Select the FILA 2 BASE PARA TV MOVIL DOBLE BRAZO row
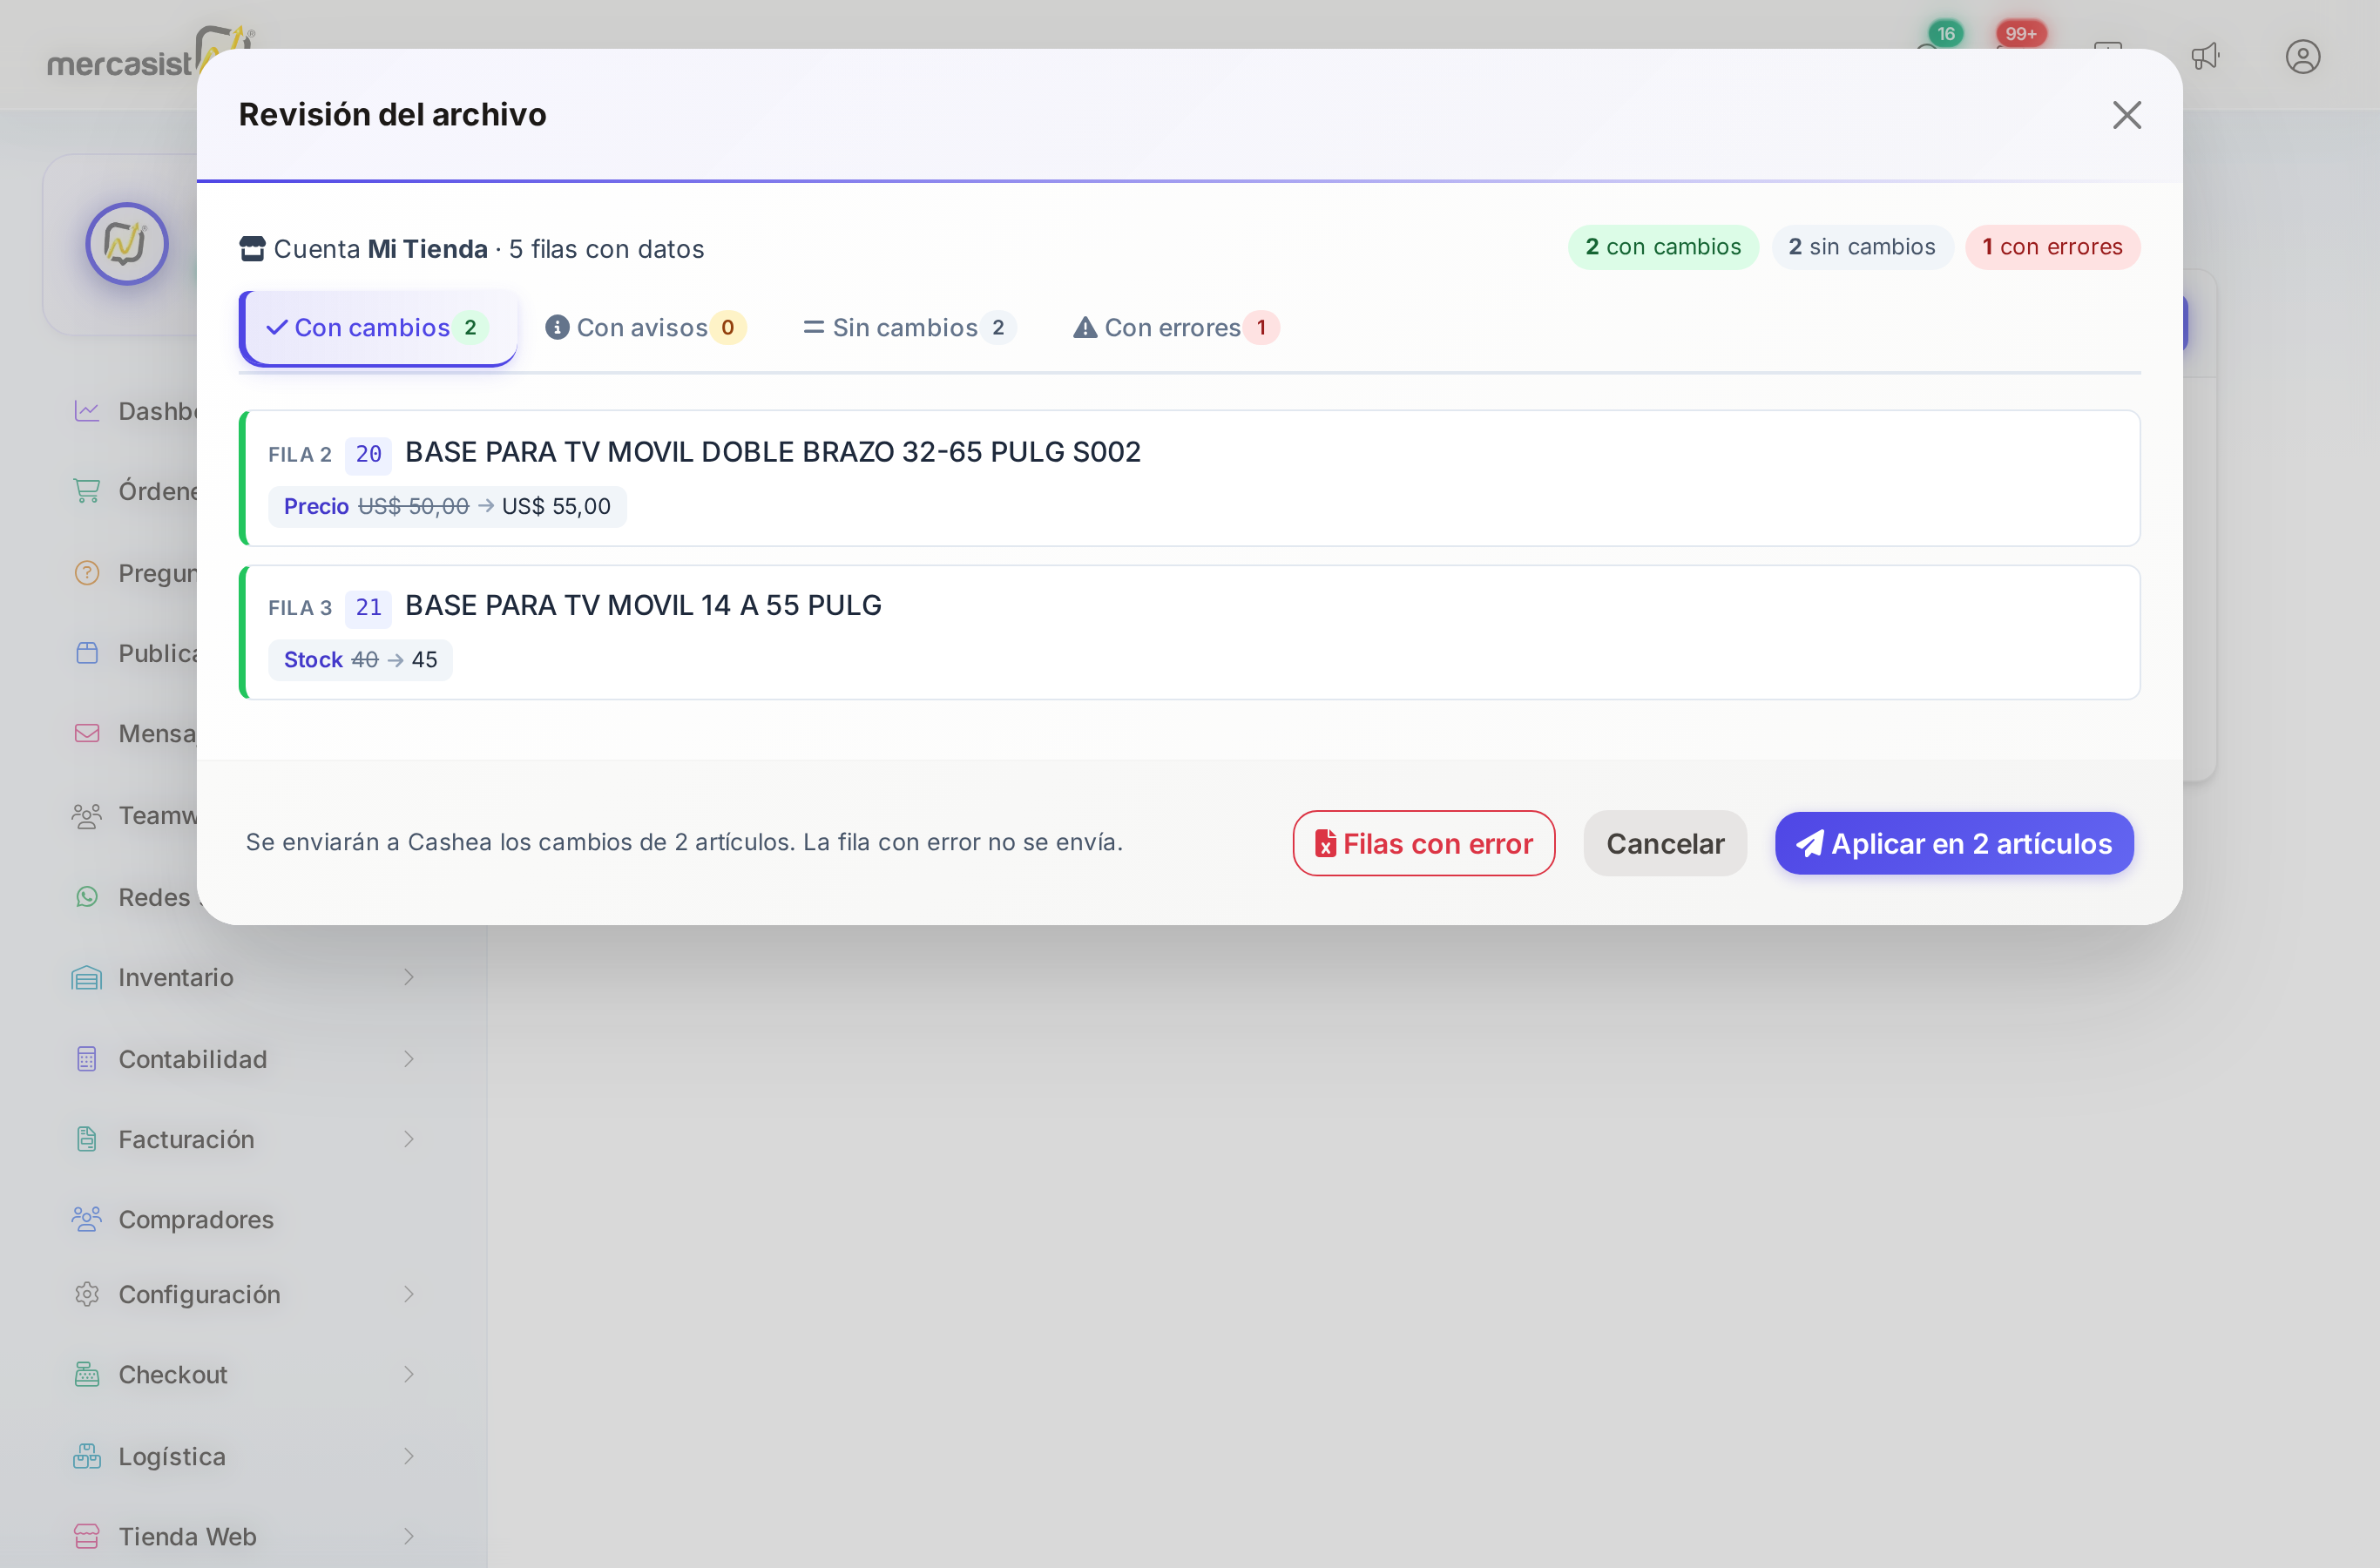Image resolution: width=2380 pixels, height=1568 pixels. tap(1190, 478)
